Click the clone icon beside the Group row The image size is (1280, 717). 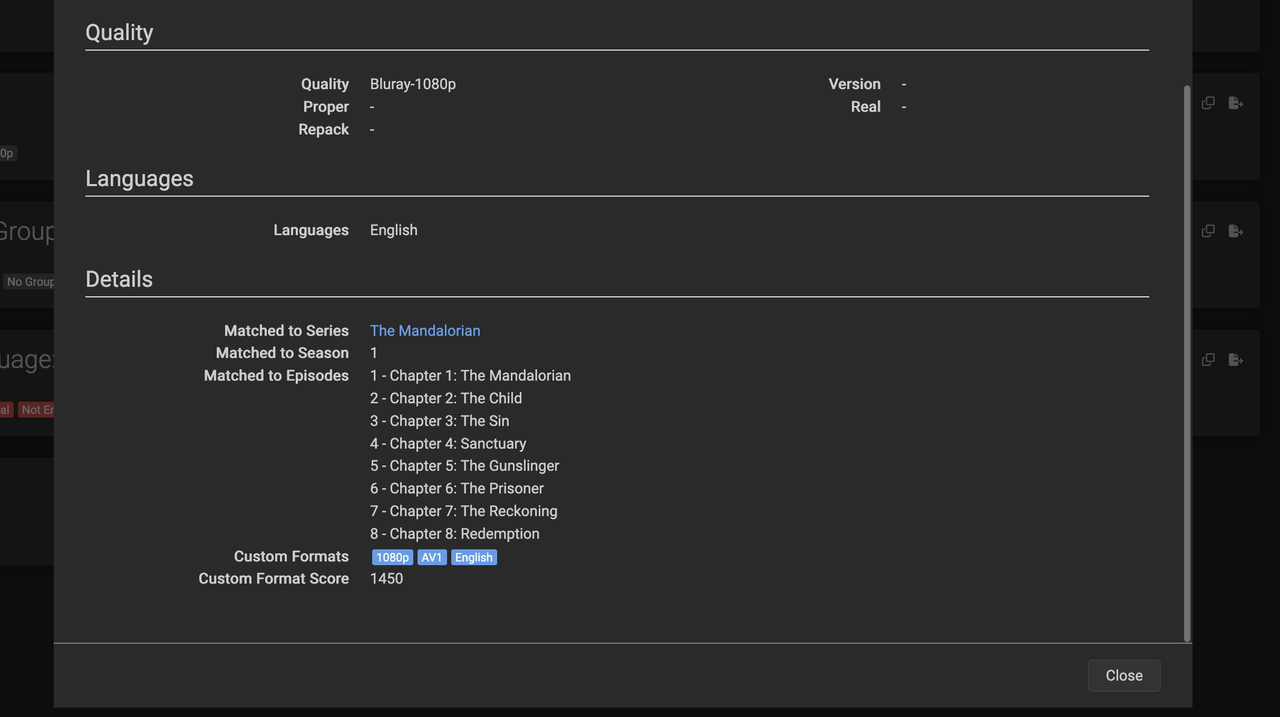1208,231
